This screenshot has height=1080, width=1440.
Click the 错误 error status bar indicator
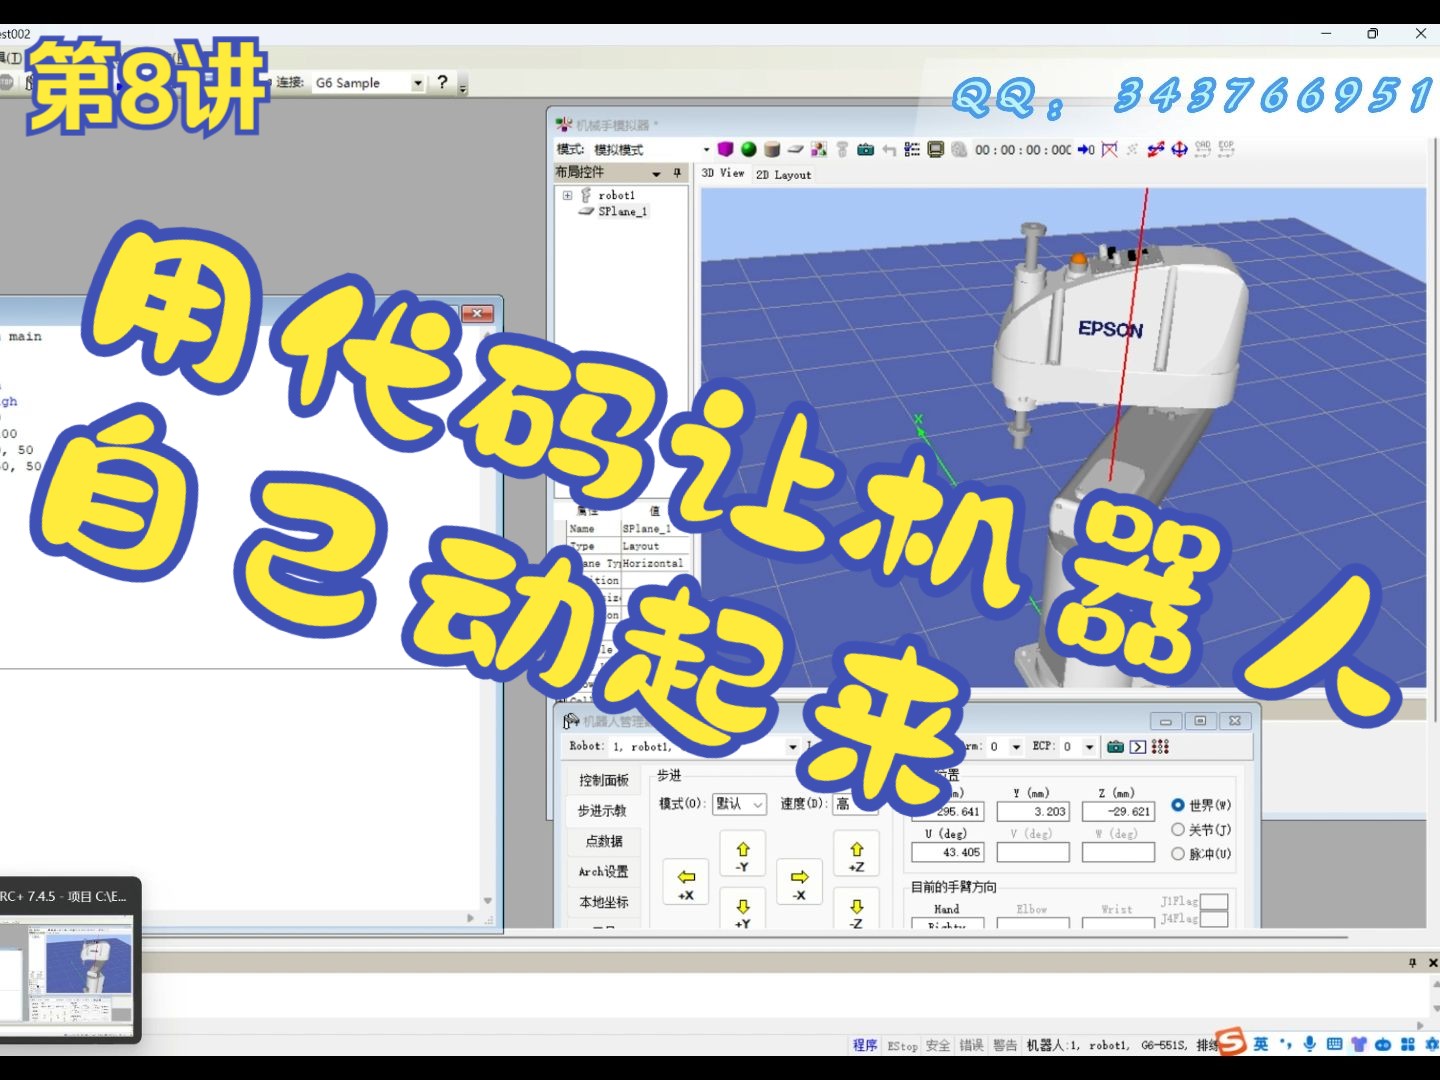coord(972,1045)
